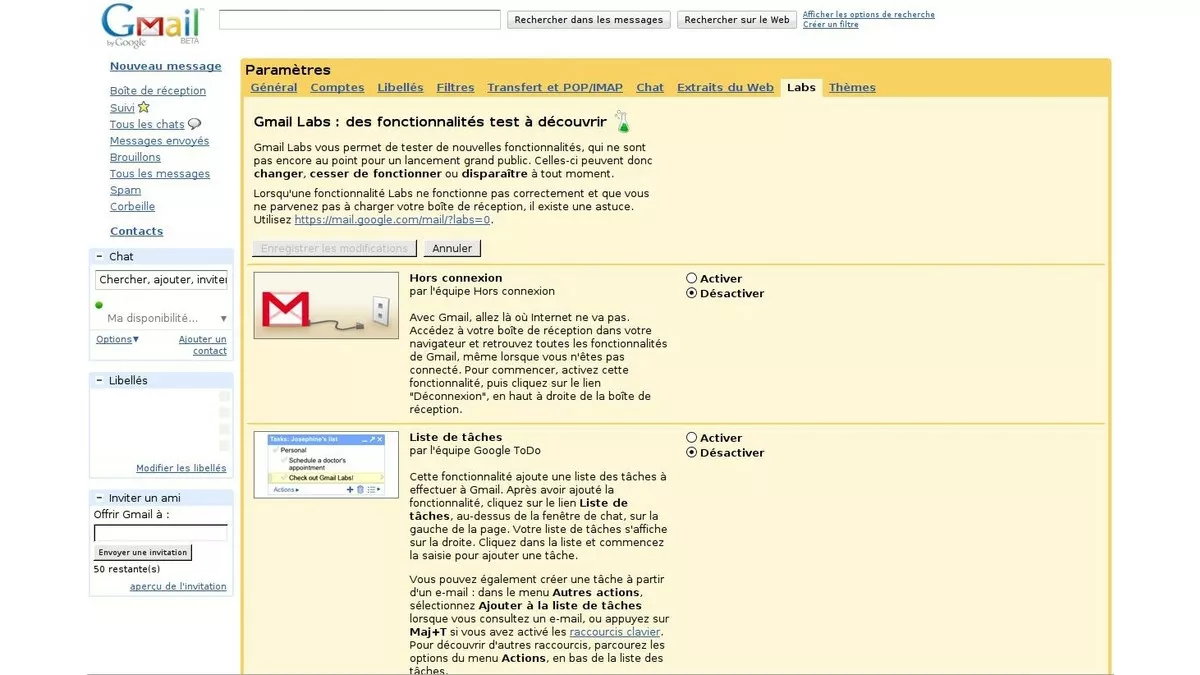Viewport: 1200px width, 675px height.
Task: Click the star icon next to Suivi
Action: click(142, 106)
